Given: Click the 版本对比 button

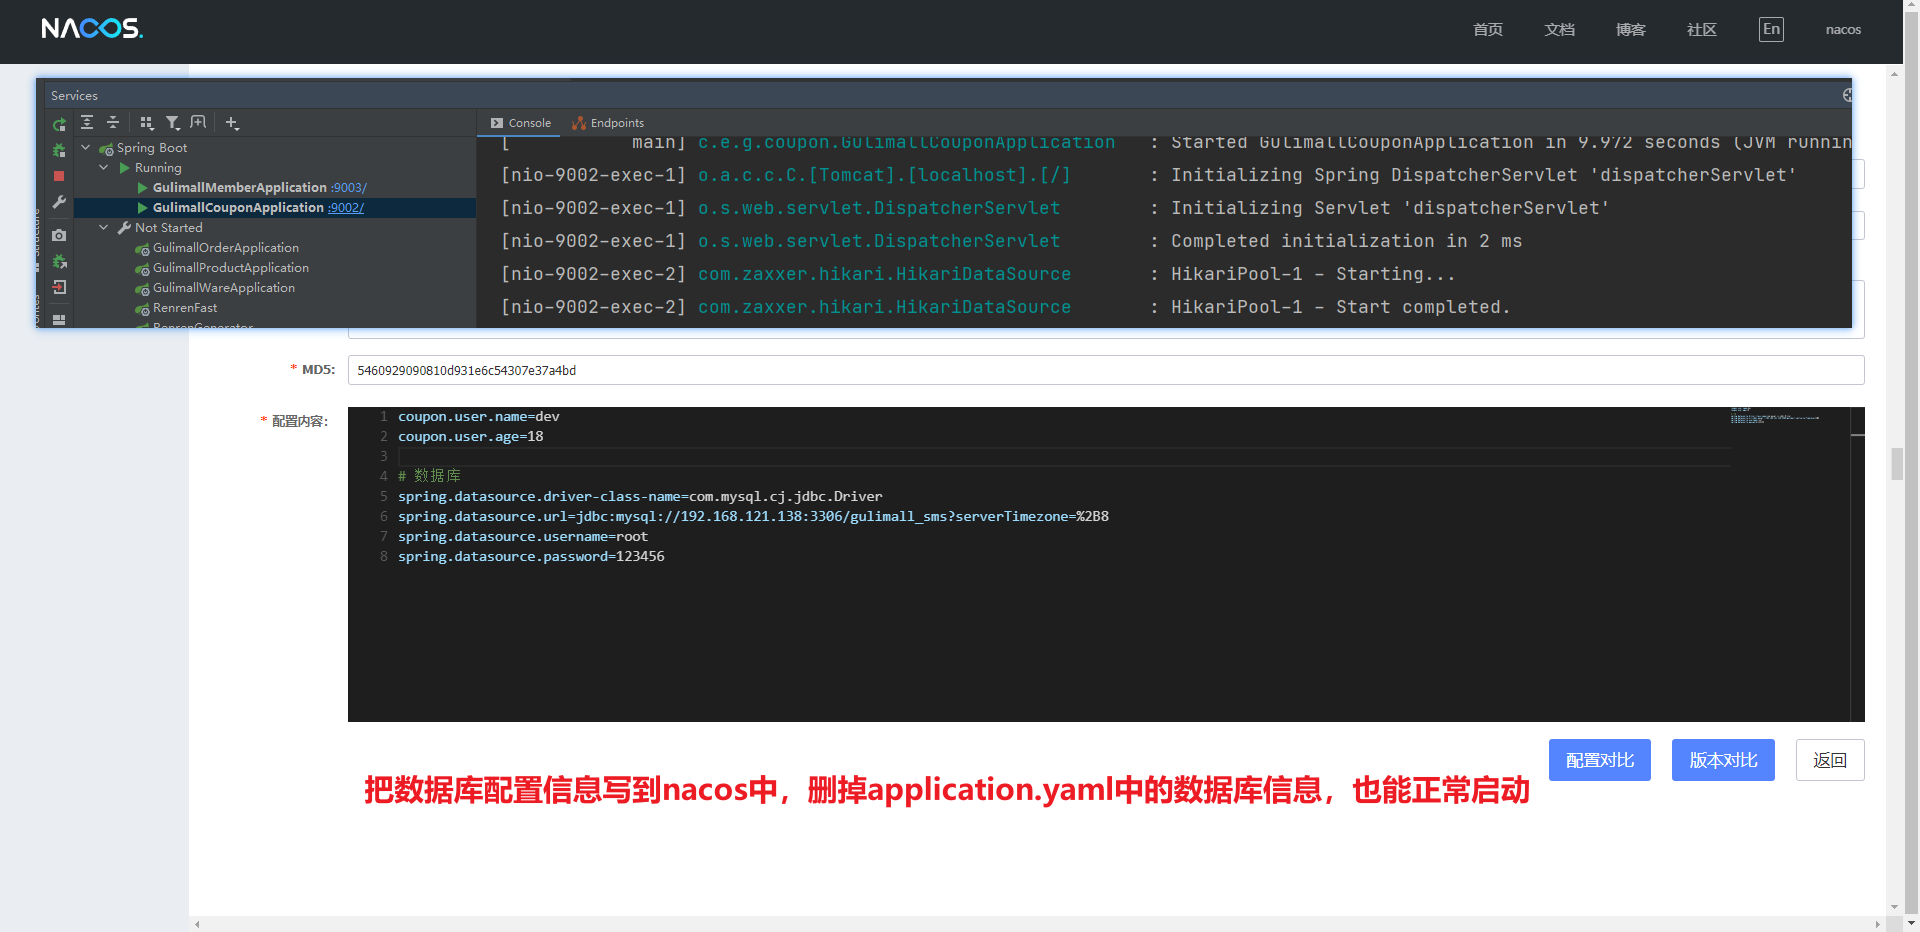Looking at the screenshot, I should pyautogui.click(x=1723, y=760).
